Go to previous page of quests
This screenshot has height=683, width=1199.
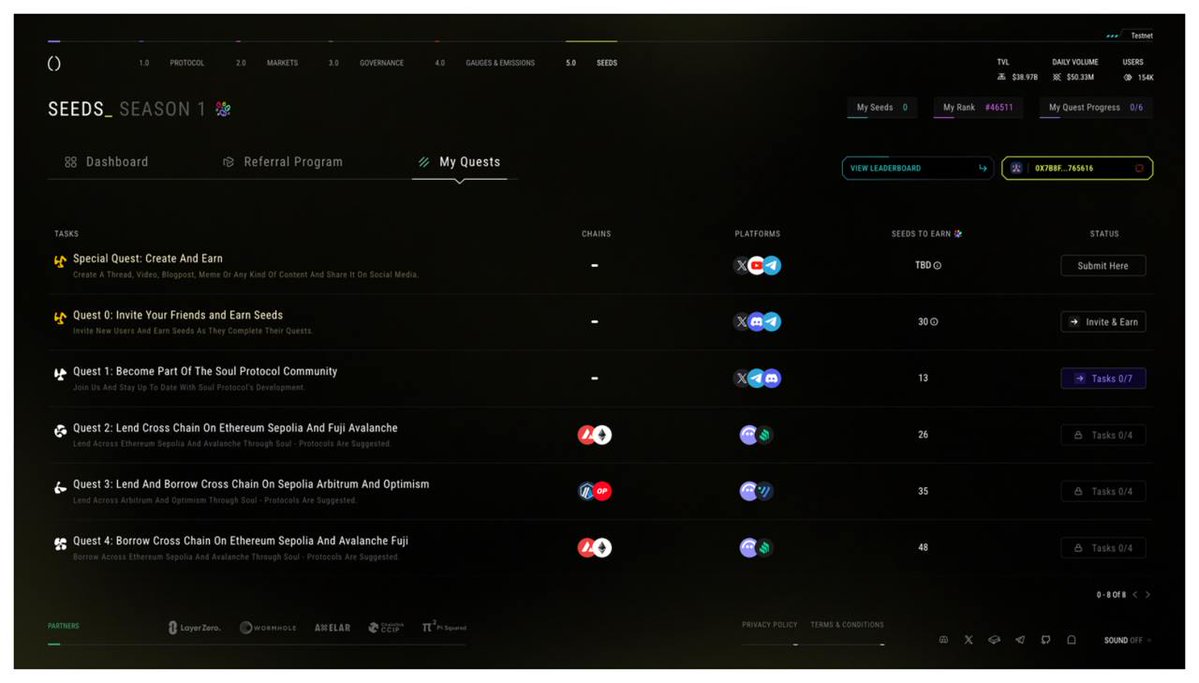coord(1136,594)
